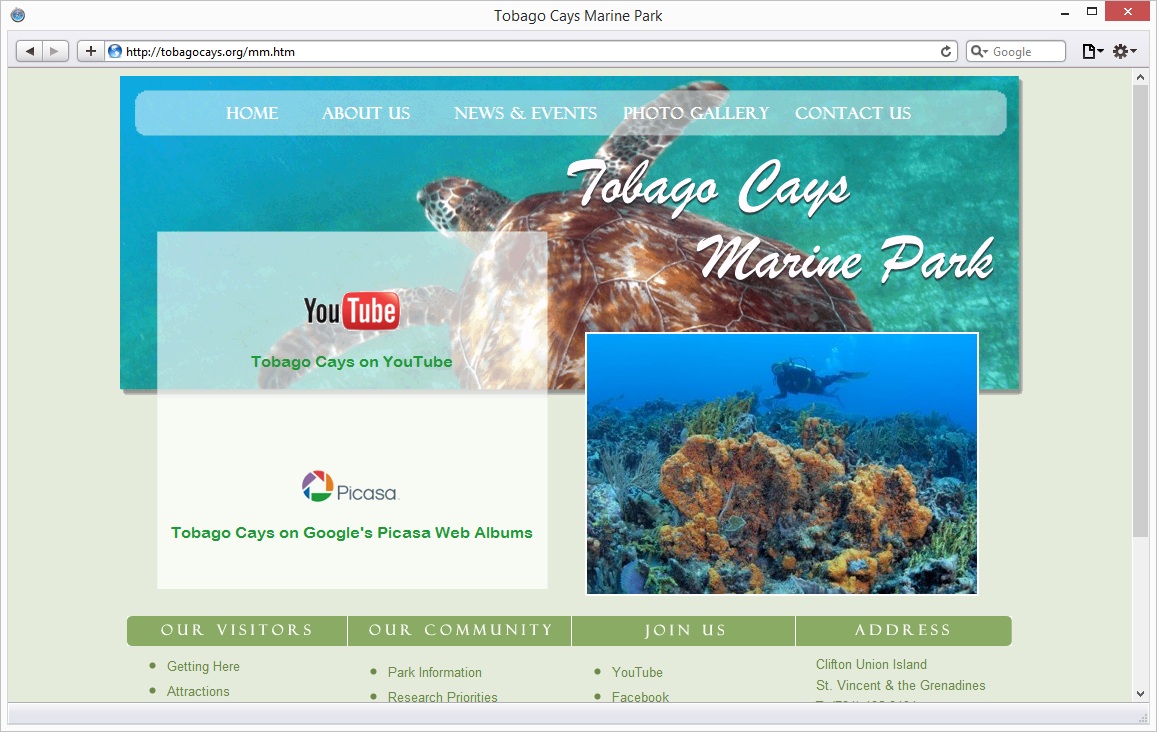This screenshot has width=1157, height=732.
Task: Open the Research Priorities link
Action: [443, 697]
